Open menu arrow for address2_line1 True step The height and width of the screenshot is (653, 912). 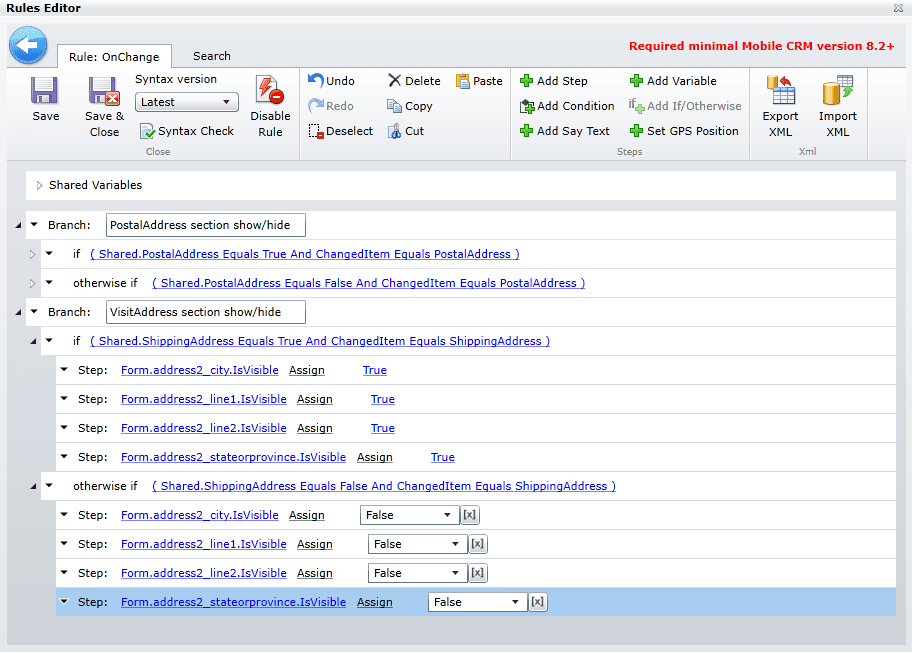coord(65,398)
